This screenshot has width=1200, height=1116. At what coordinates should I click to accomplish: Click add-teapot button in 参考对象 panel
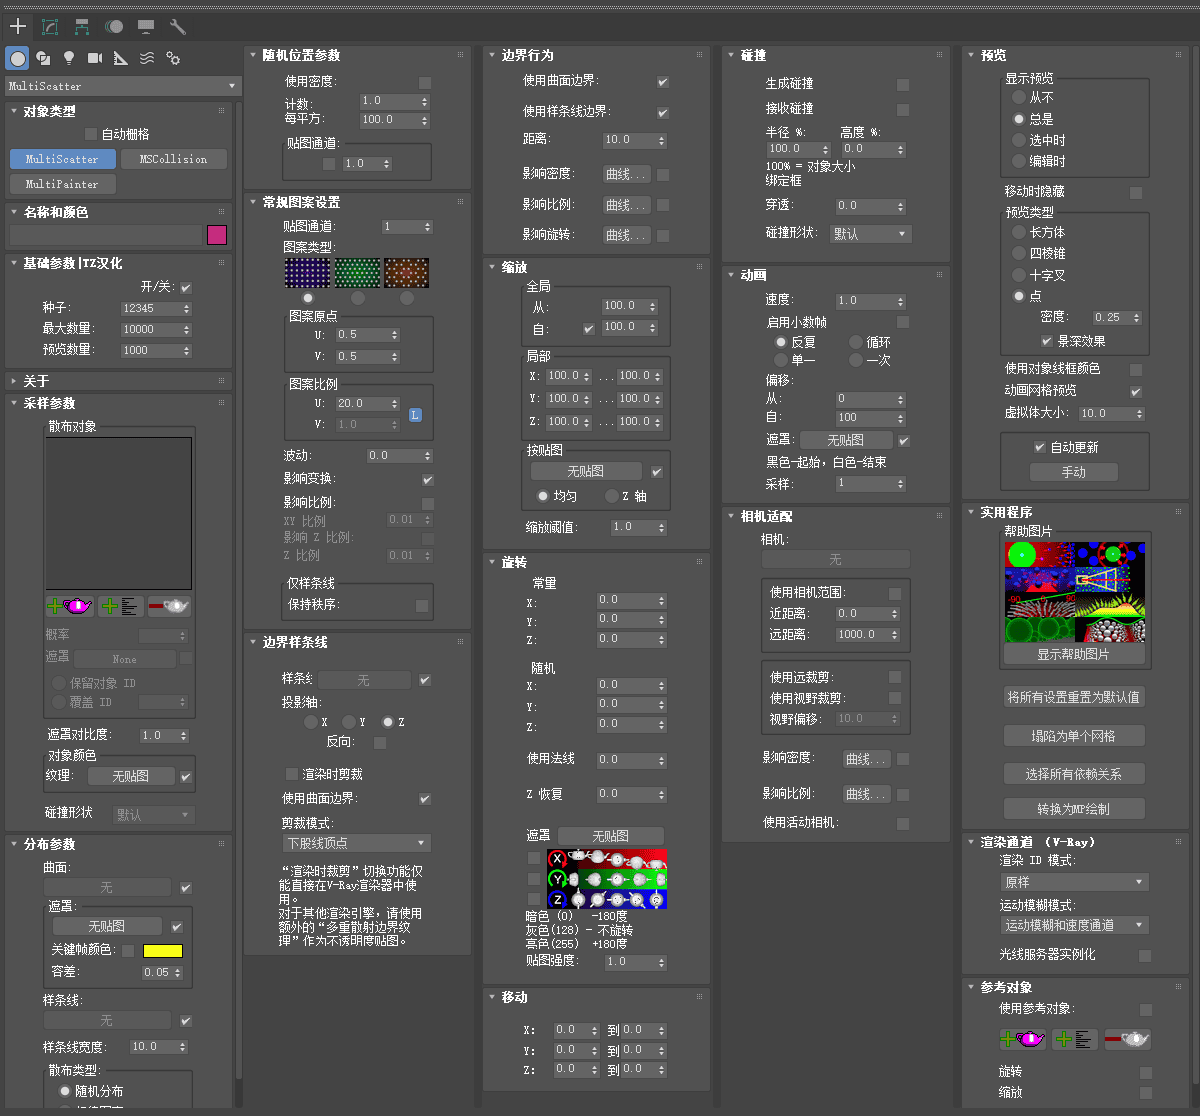tap(1023, 1040)
